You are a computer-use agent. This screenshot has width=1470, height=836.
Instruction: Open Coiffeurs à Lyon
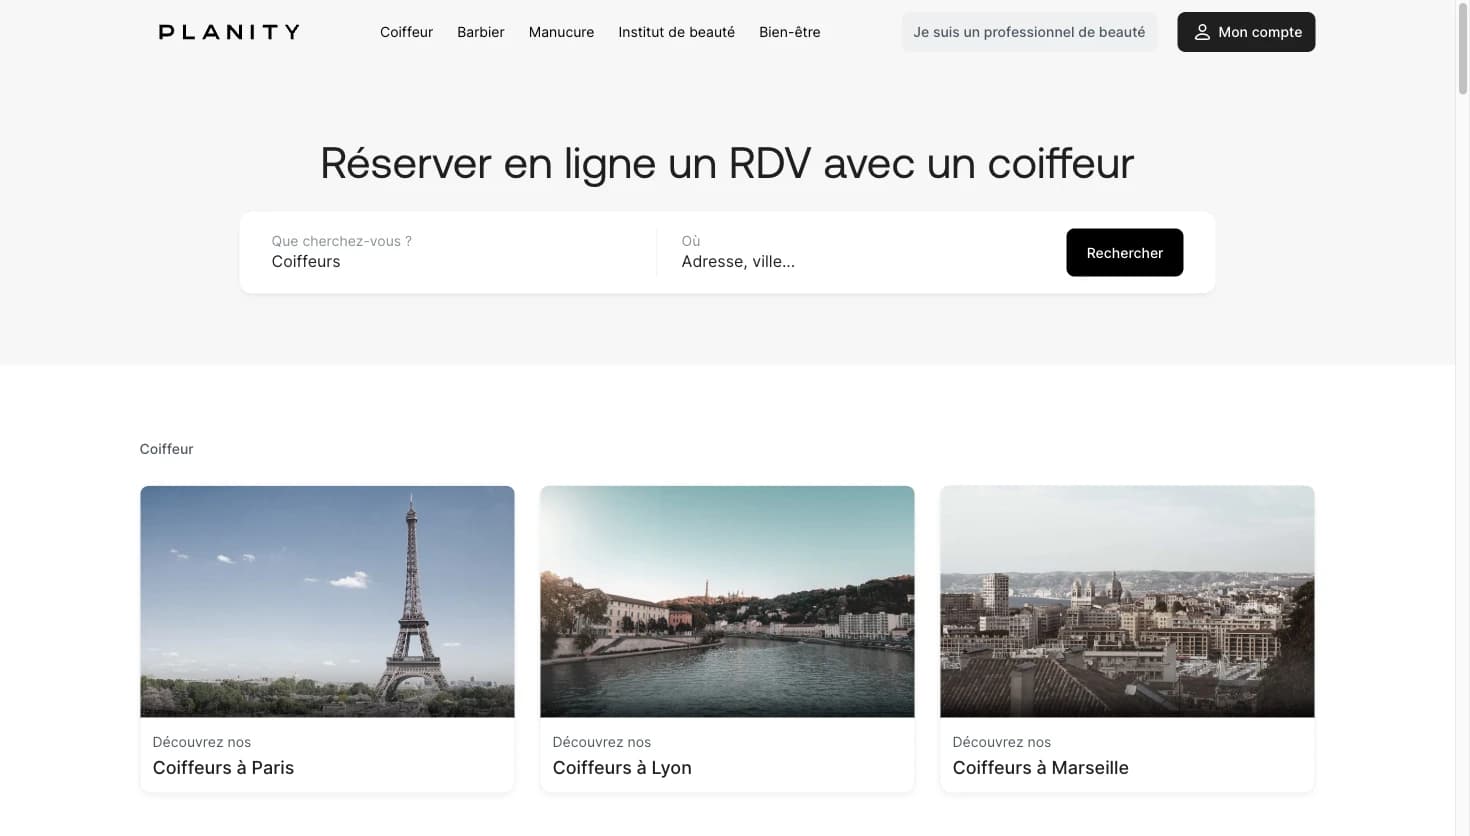point(622,767)
